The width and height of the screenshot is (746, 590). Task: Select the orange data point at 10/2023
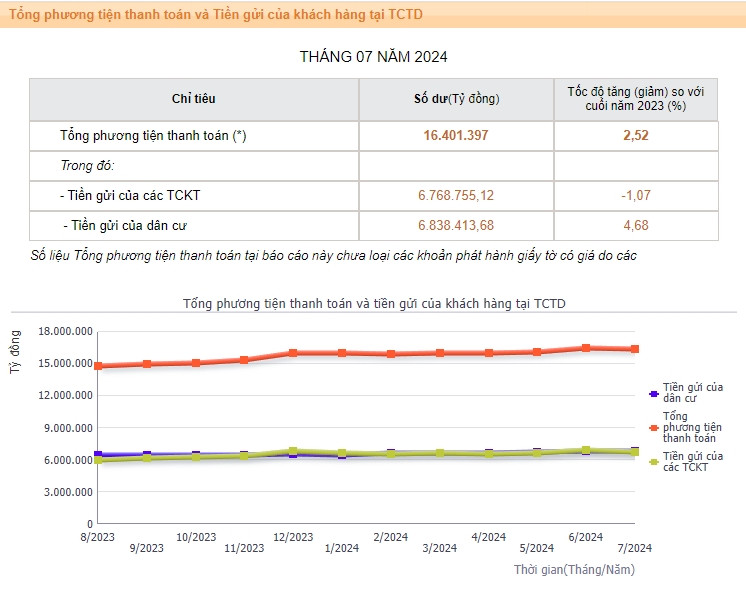196,363
